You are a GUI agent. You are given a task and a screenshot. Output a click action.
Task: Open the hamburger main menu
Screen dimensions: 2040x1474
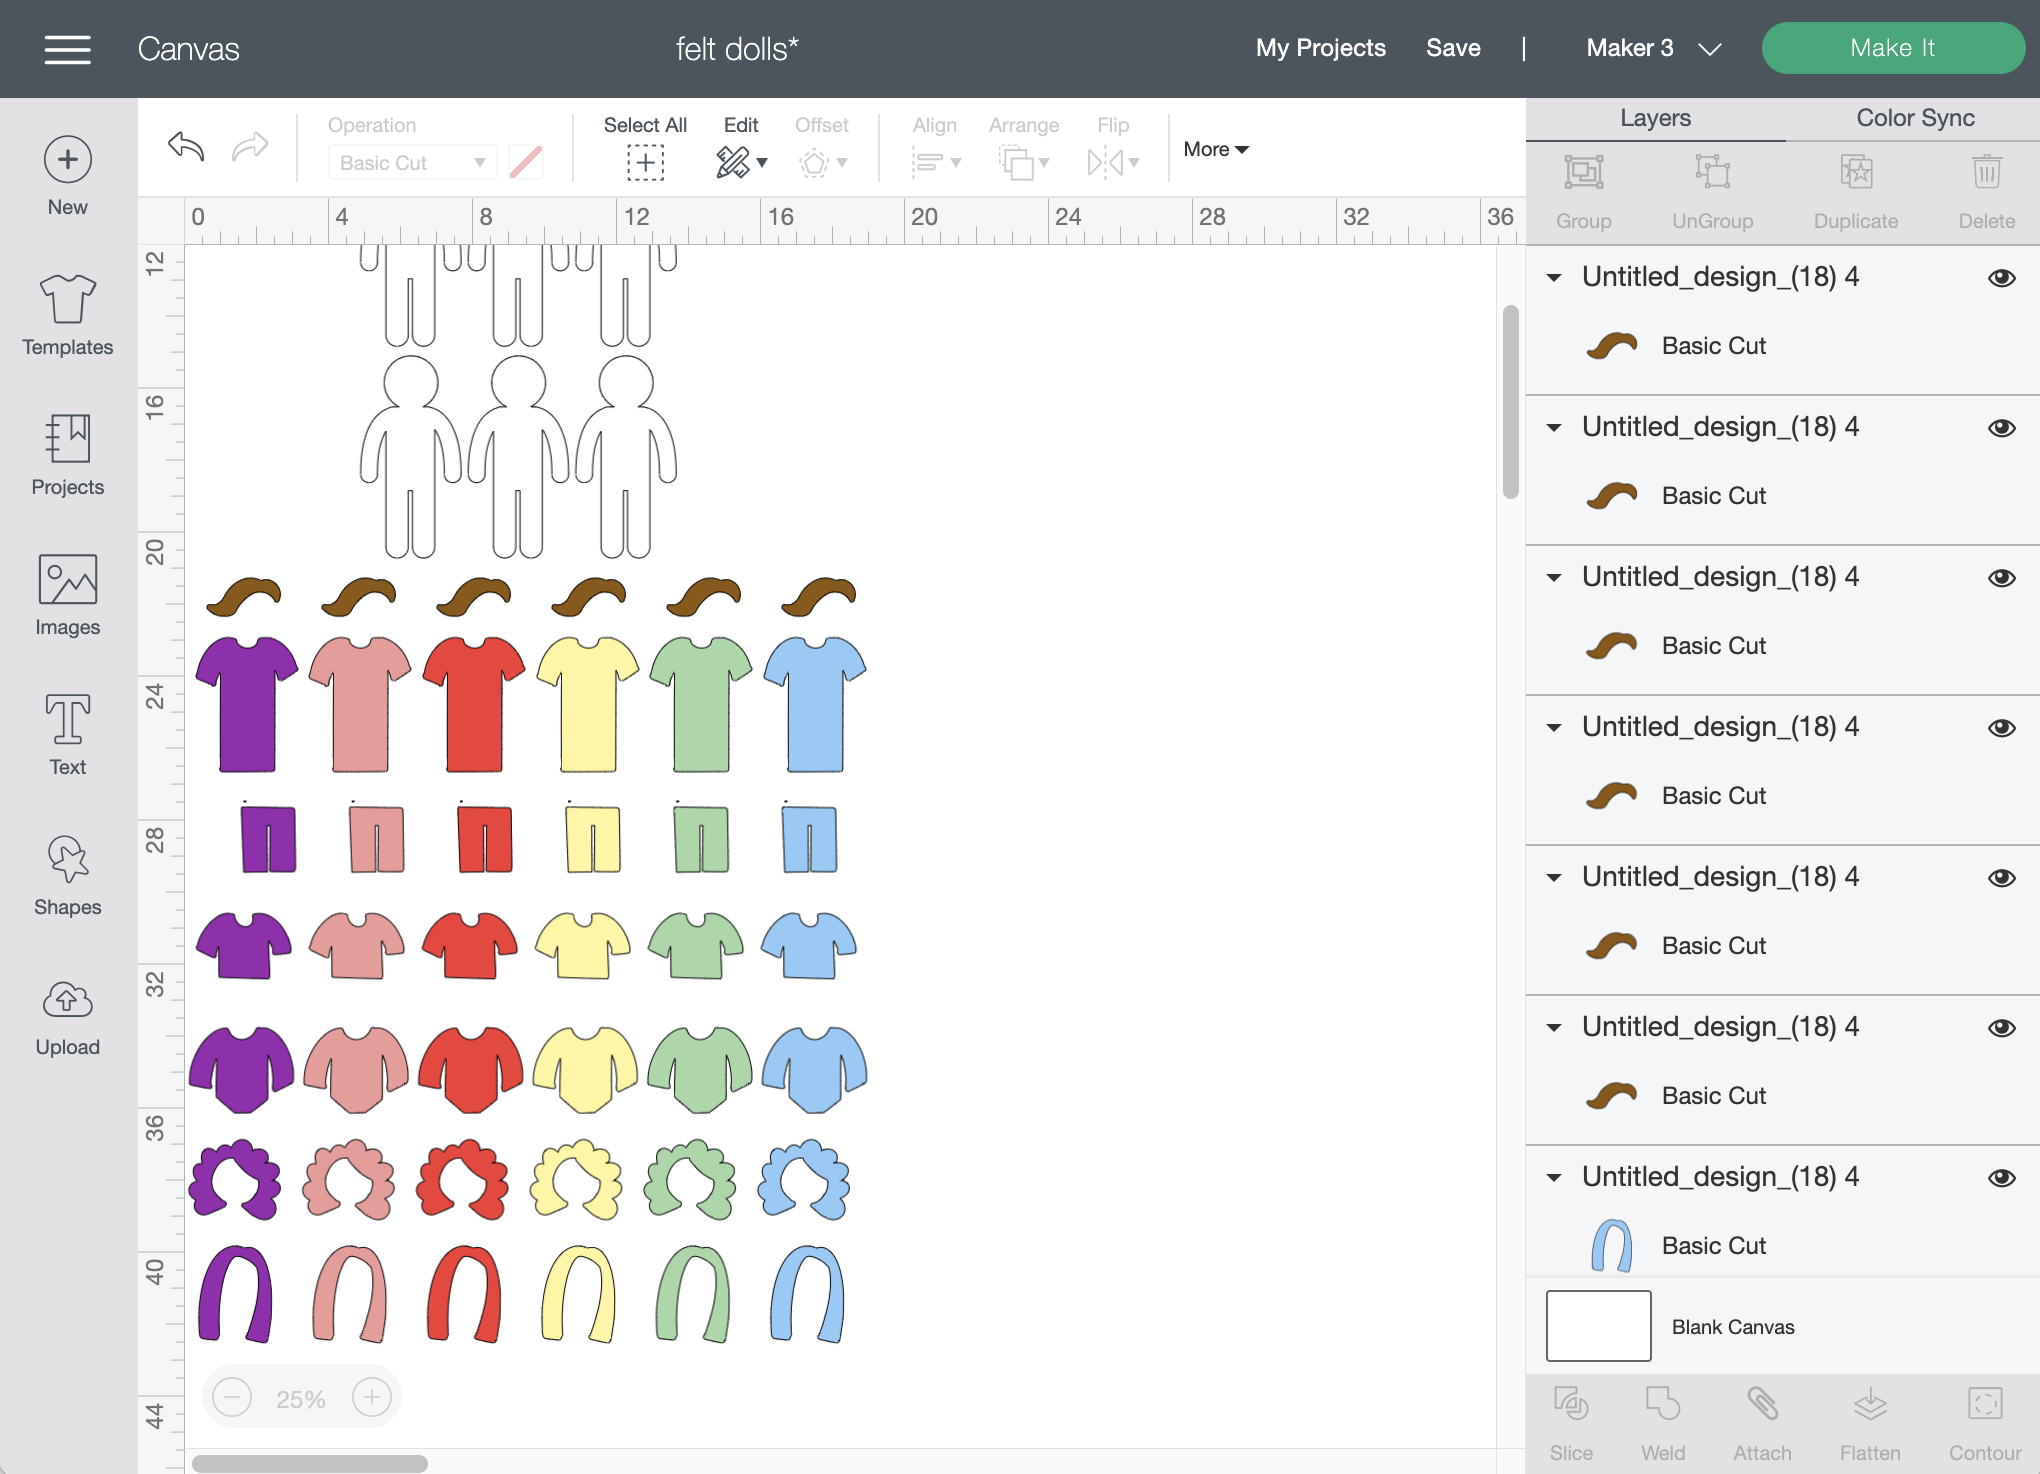coord(67,49)
